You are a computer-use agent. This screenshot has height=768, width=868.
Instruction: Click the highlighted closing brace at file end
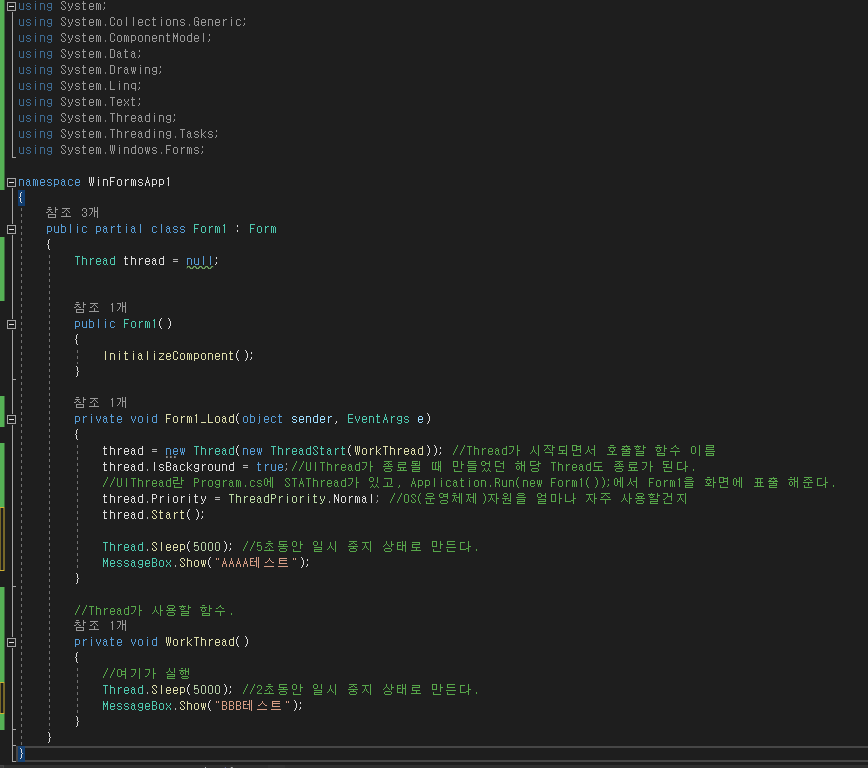21,753
